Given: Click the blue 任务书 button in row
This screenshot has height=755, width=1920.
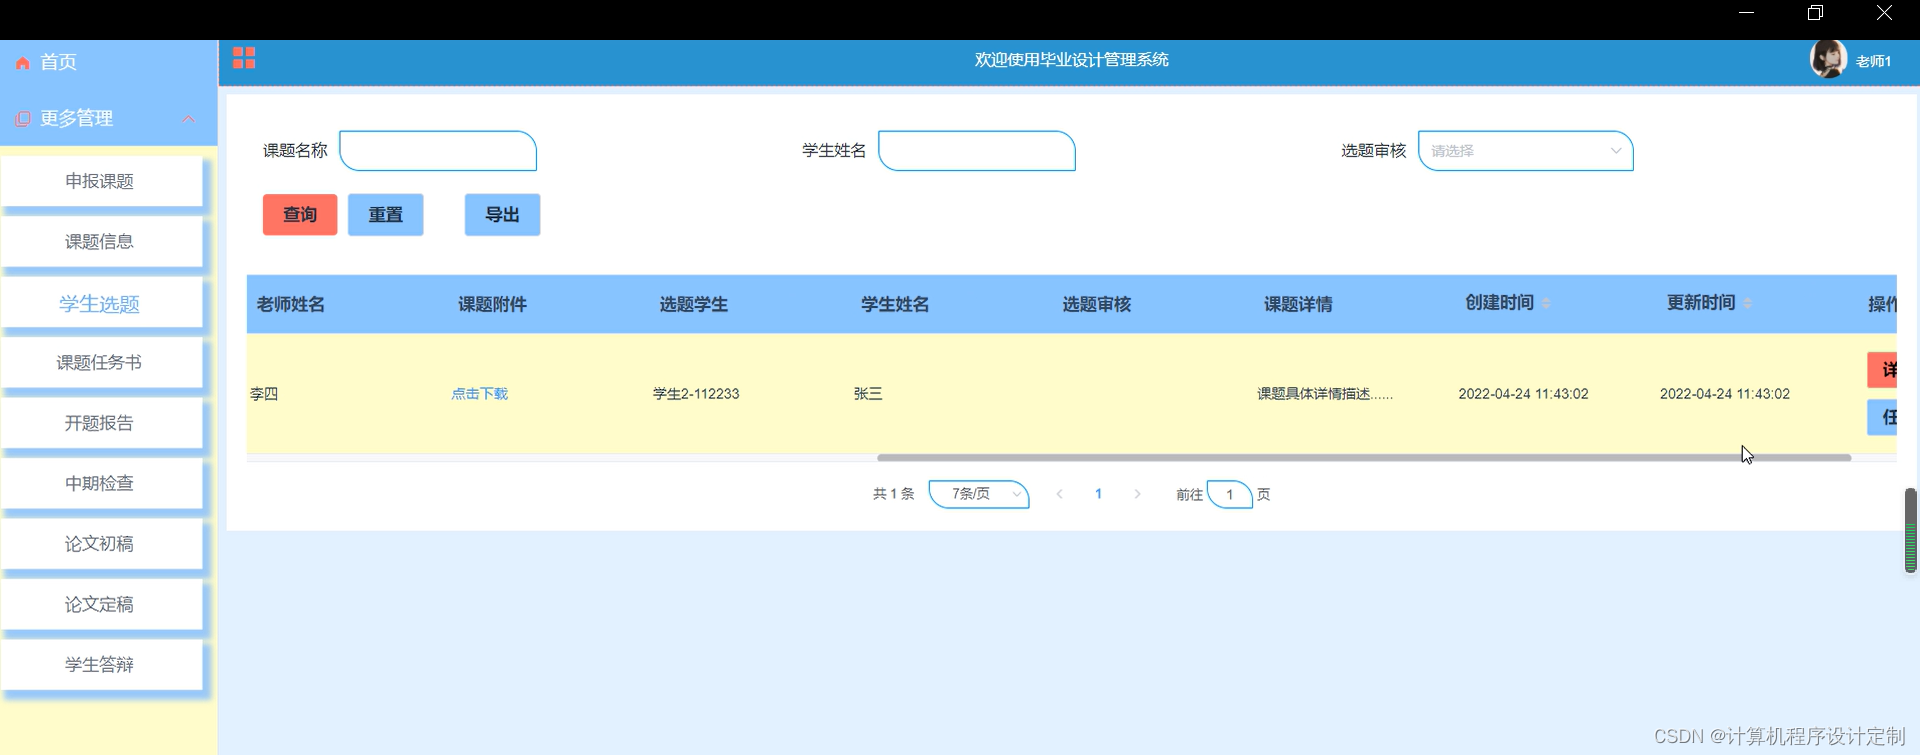Looking at the screenshot, I should click(1882, 417).
